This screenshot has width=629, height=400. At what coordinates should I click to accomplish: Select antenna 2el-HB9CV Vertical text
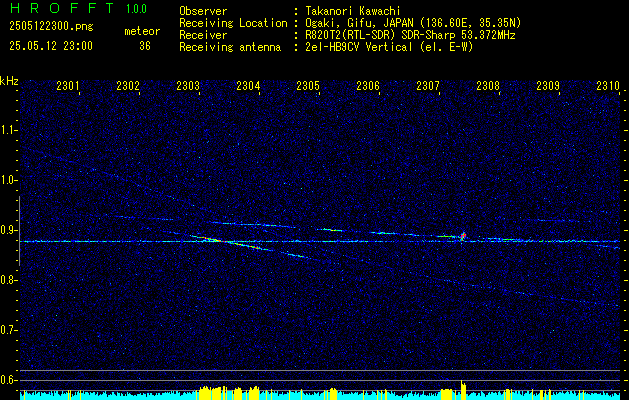[x=389, y=47]
